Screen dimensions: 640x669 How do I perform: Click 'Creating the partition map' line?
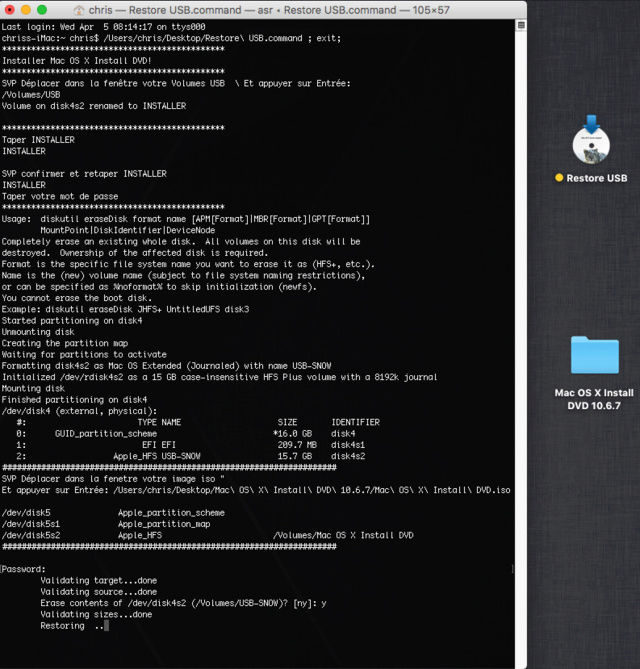pyautogui.click(x=65, y=343)
